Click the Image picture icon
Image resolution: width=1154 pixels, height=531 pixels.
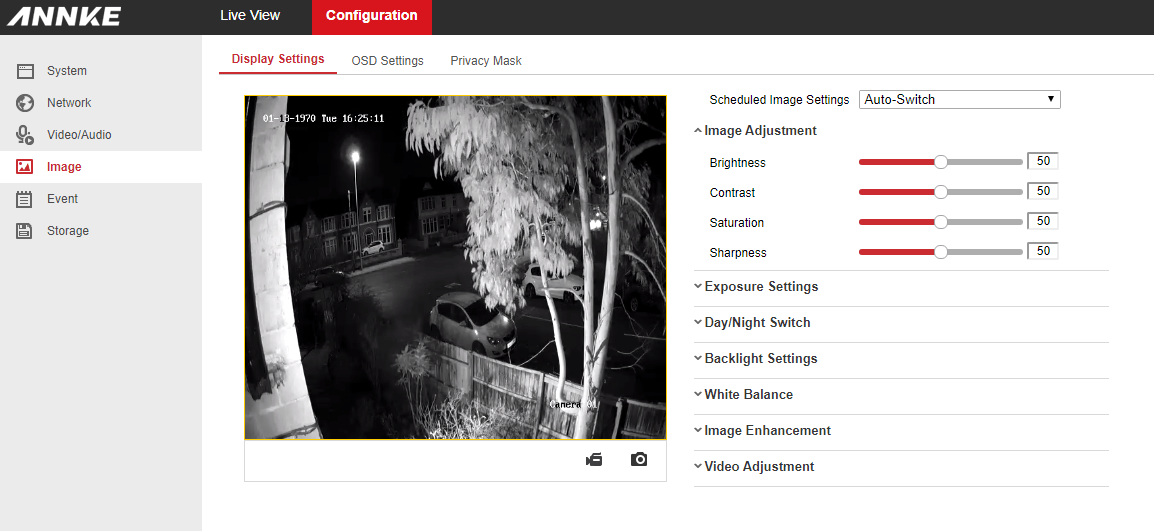tap(26, 167)
